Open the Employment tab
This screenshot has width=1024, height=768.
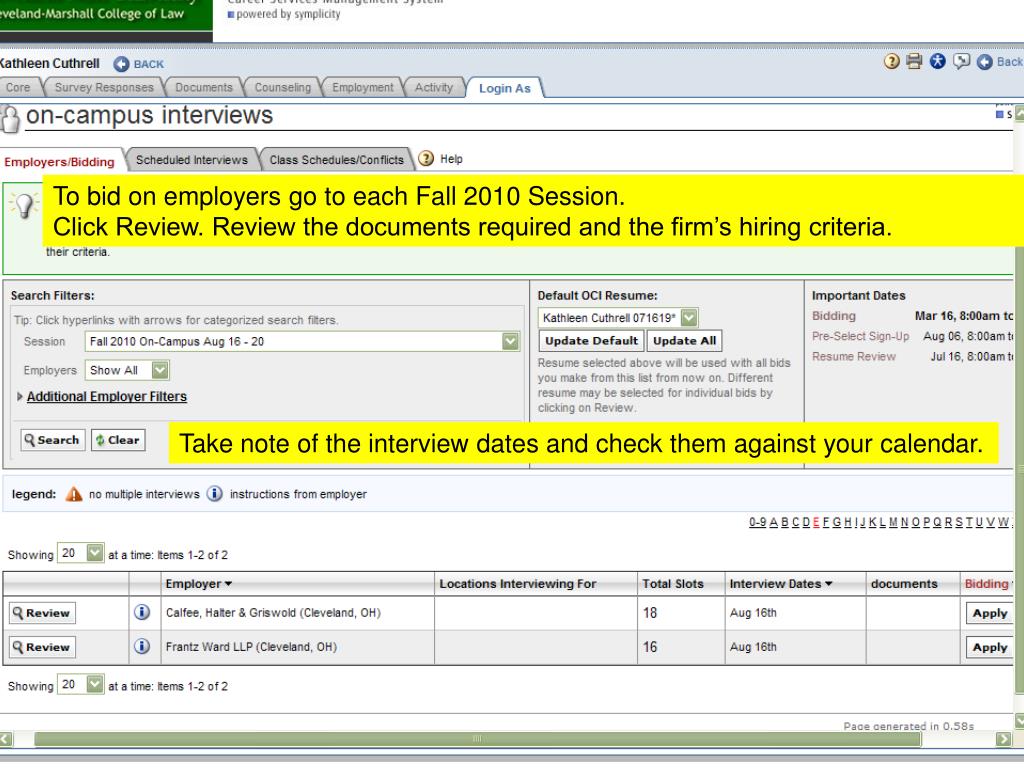coord(362,88)
